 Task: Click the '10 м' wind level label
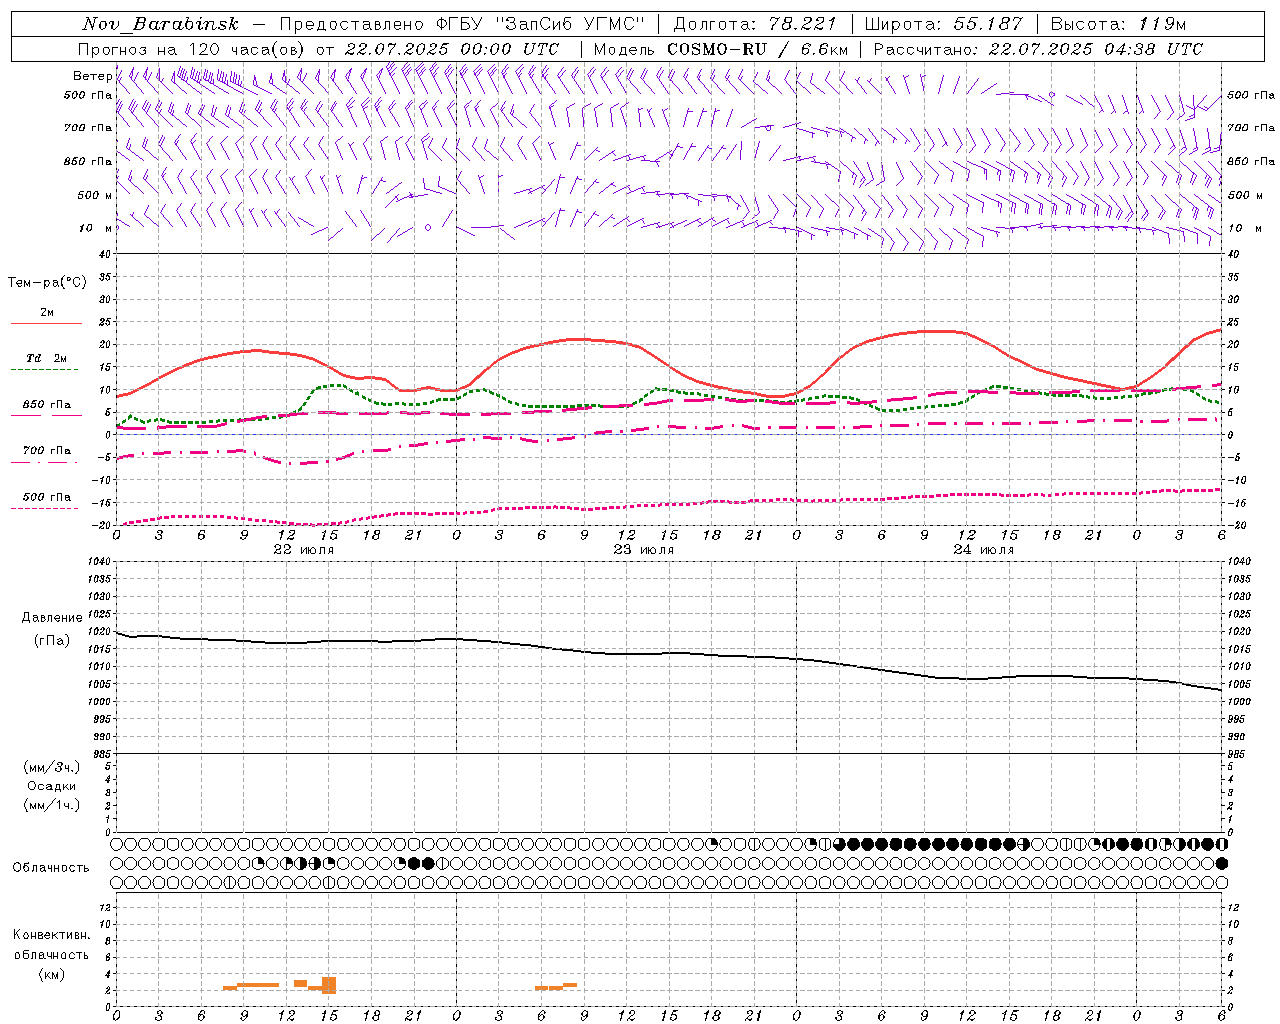[95, 228]
